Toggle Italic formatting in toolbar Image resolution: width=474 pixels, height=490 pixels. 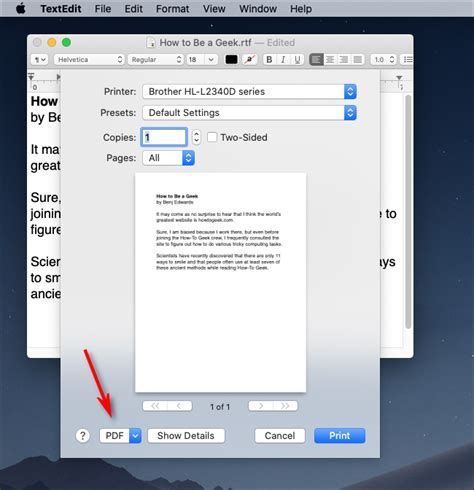[x=283, y=60]
